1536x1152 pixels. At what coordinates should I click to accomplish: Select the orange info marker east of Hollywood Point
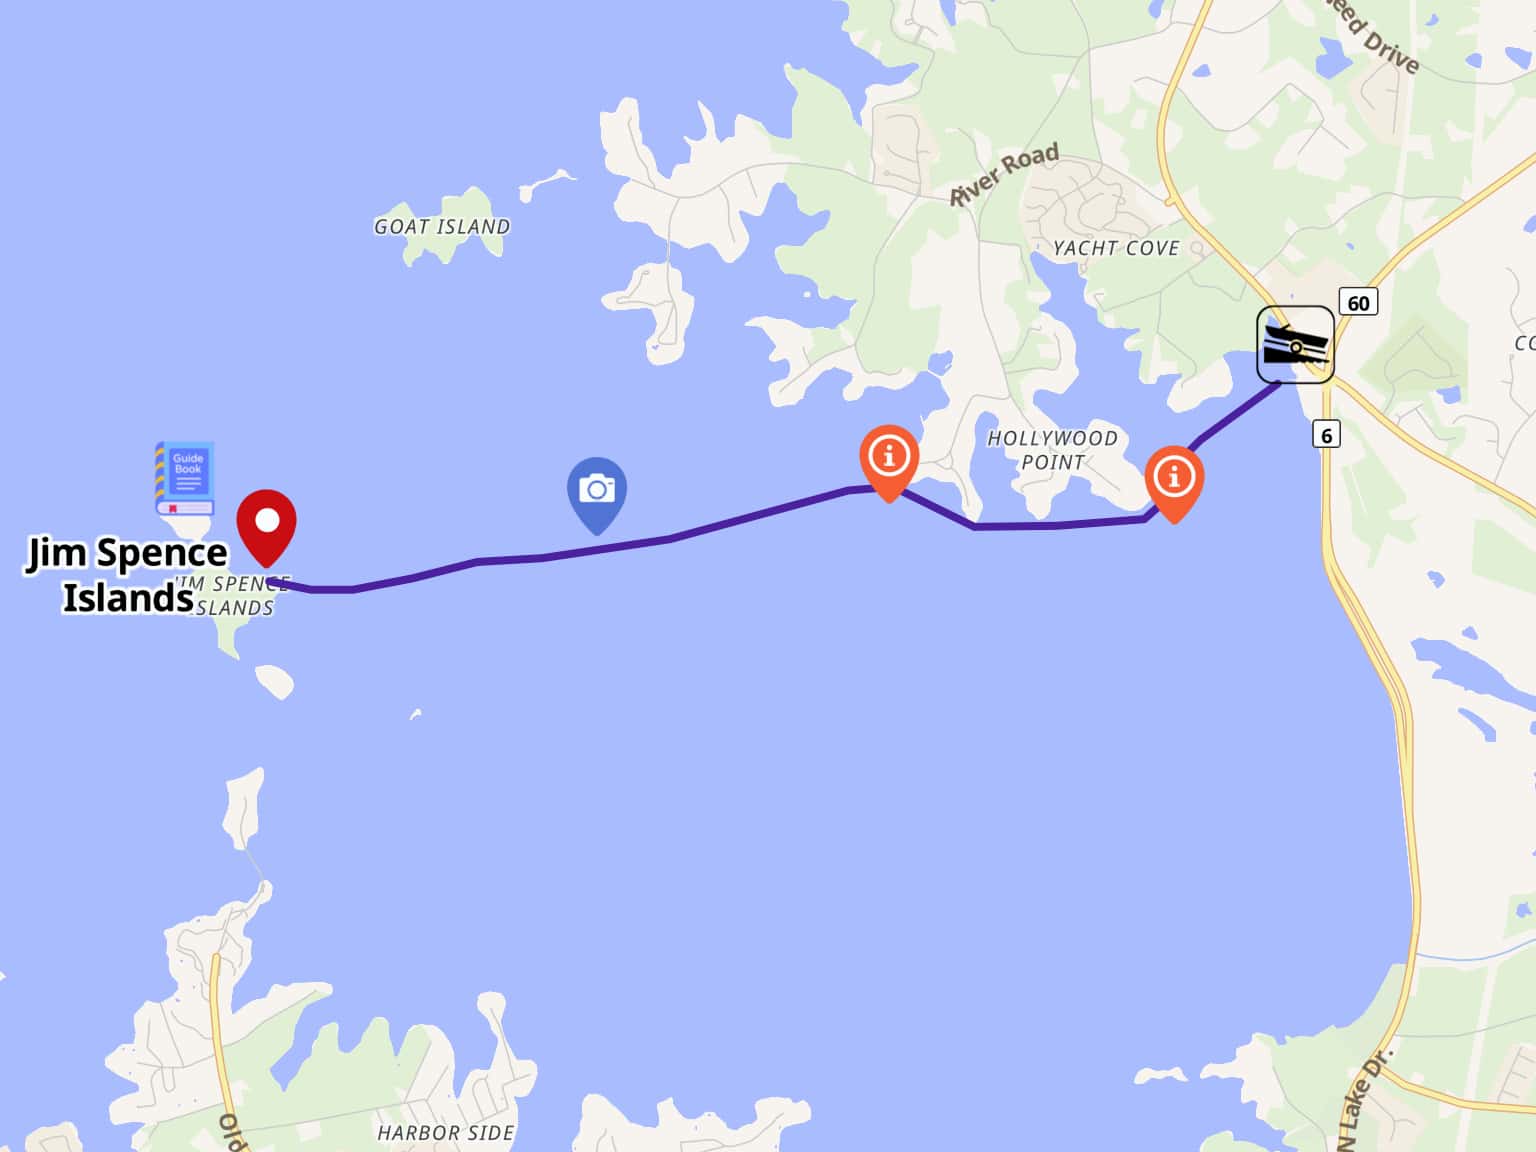pyautogui.click(x=1174, y=484)
